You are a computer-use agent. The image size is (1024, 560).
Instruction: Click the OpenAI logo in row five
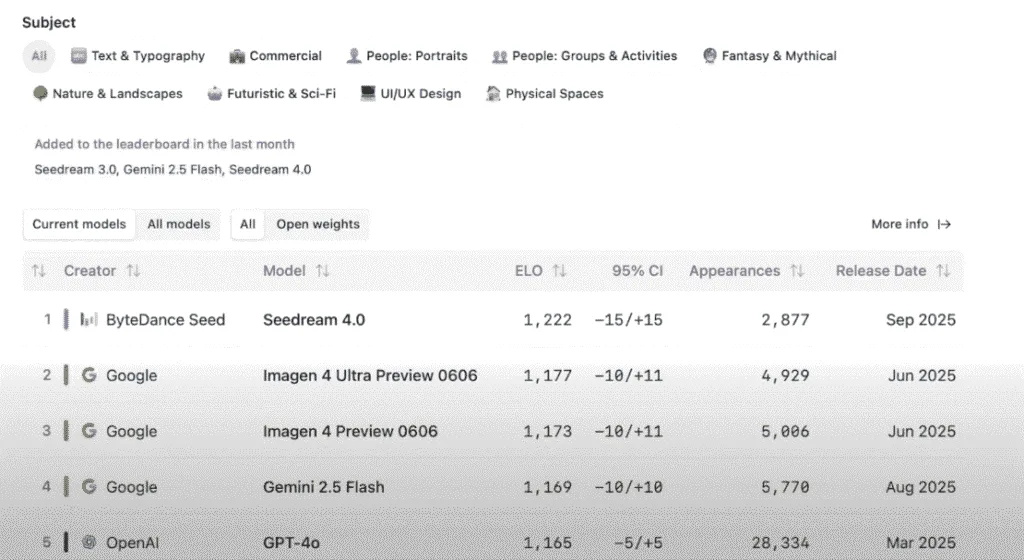pos(89,543)
